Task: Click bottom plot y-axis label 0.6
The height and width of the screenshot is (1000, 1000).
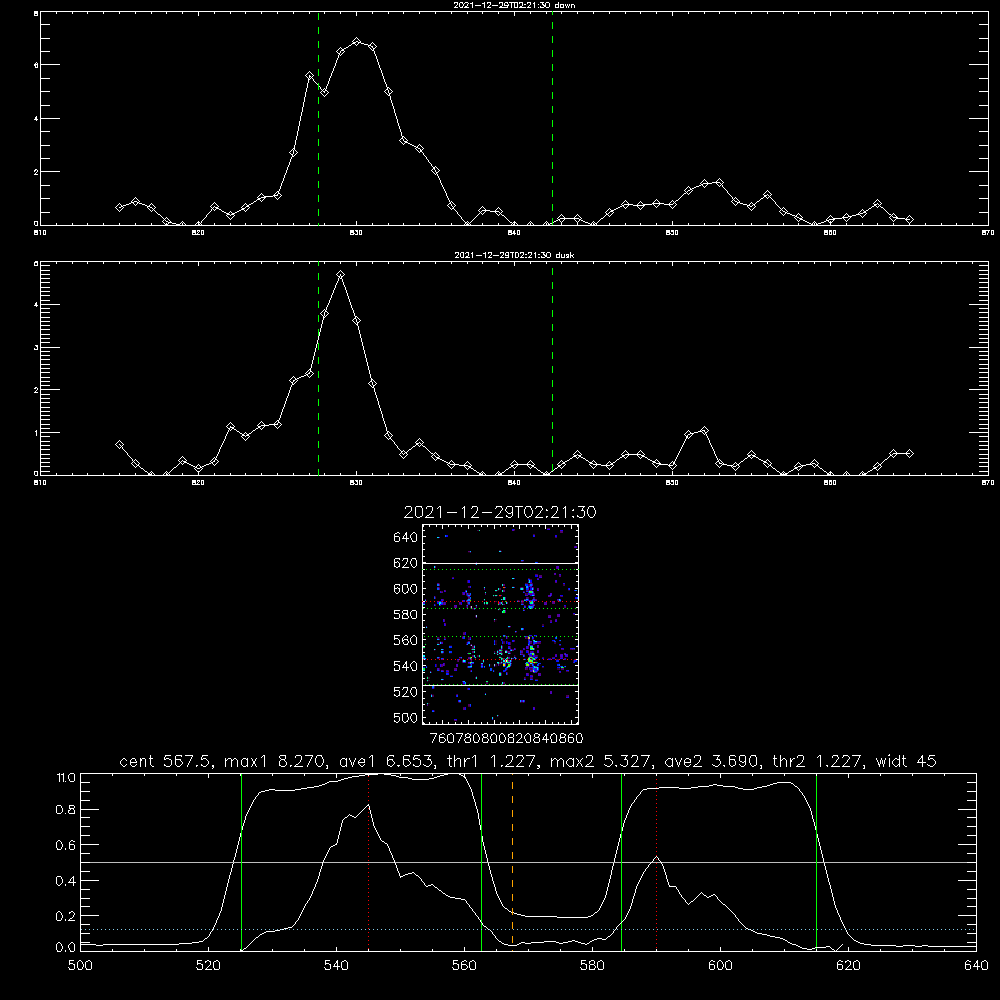Action: (66, 846)
